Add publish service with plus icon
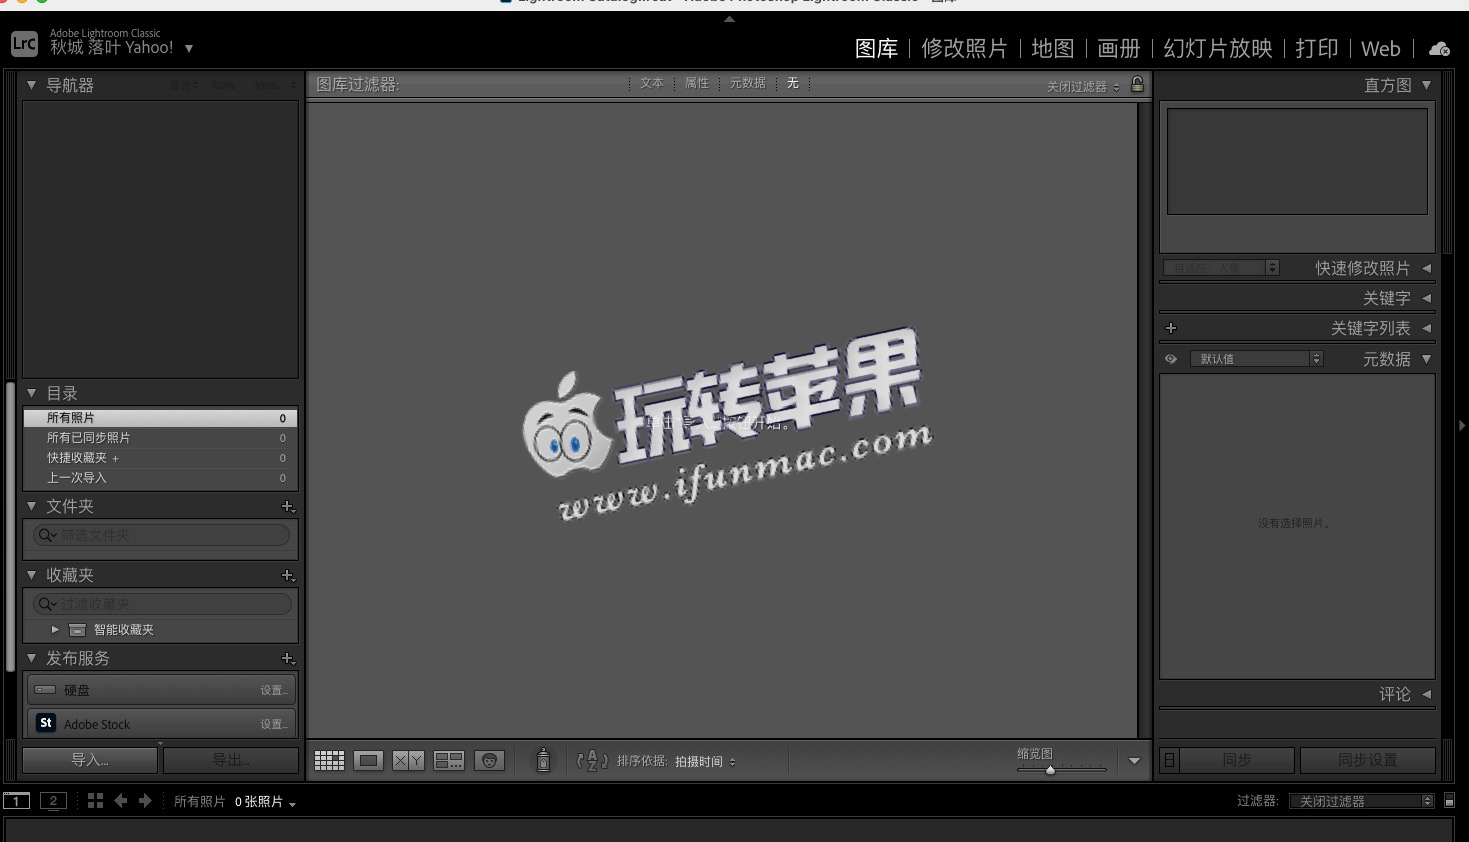The height and width of the screenshot is (842, 1469). (288, 659)
